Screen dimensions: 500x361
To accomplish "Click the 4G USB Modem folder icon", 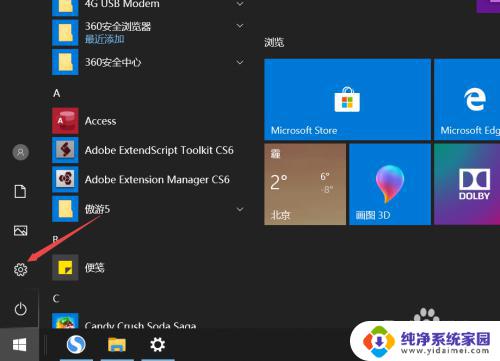I will point(65,7).
